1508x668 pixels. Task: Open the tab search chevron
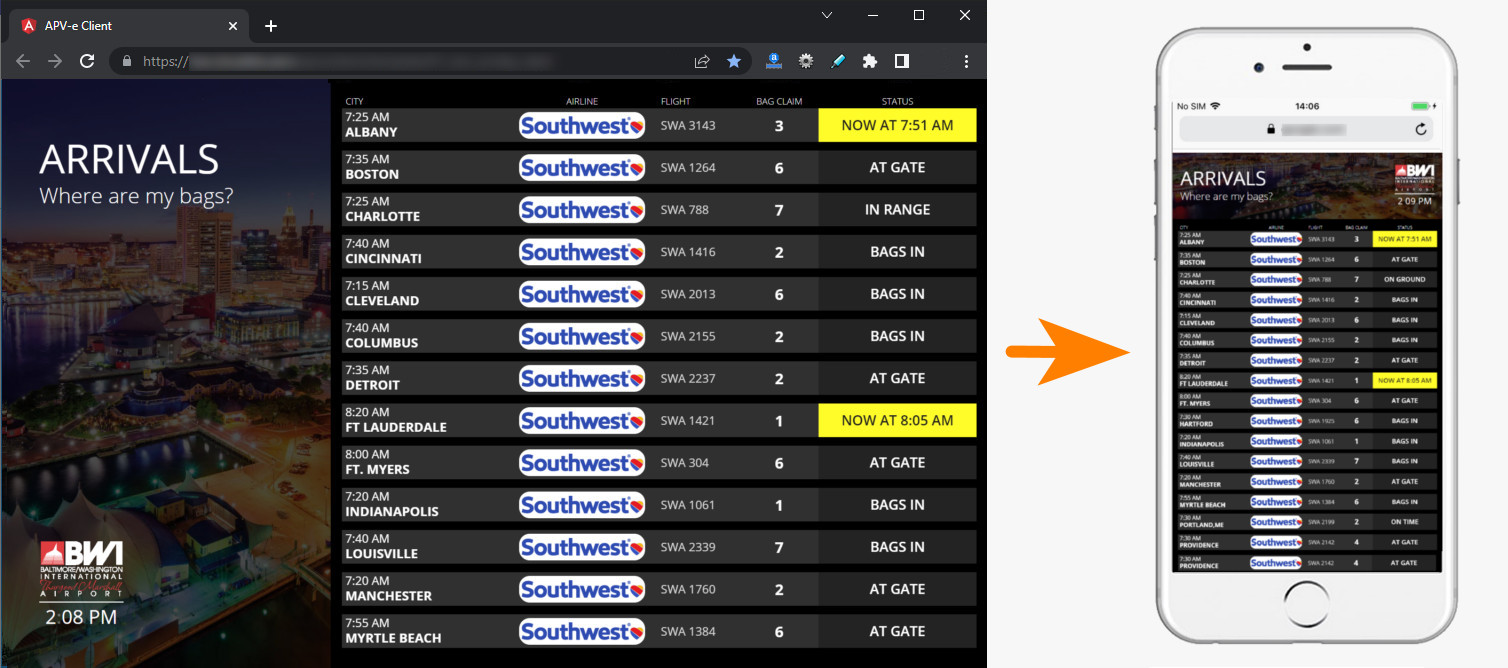(x=827, y=15)
